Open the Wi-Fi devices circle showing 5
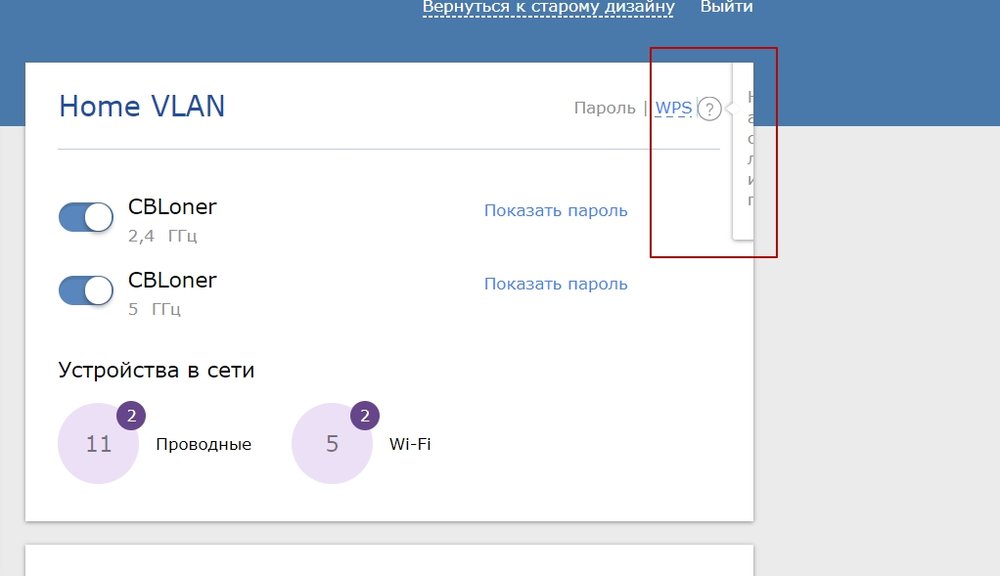Viewport: 1000px width, 576px height. coord(332,443)
